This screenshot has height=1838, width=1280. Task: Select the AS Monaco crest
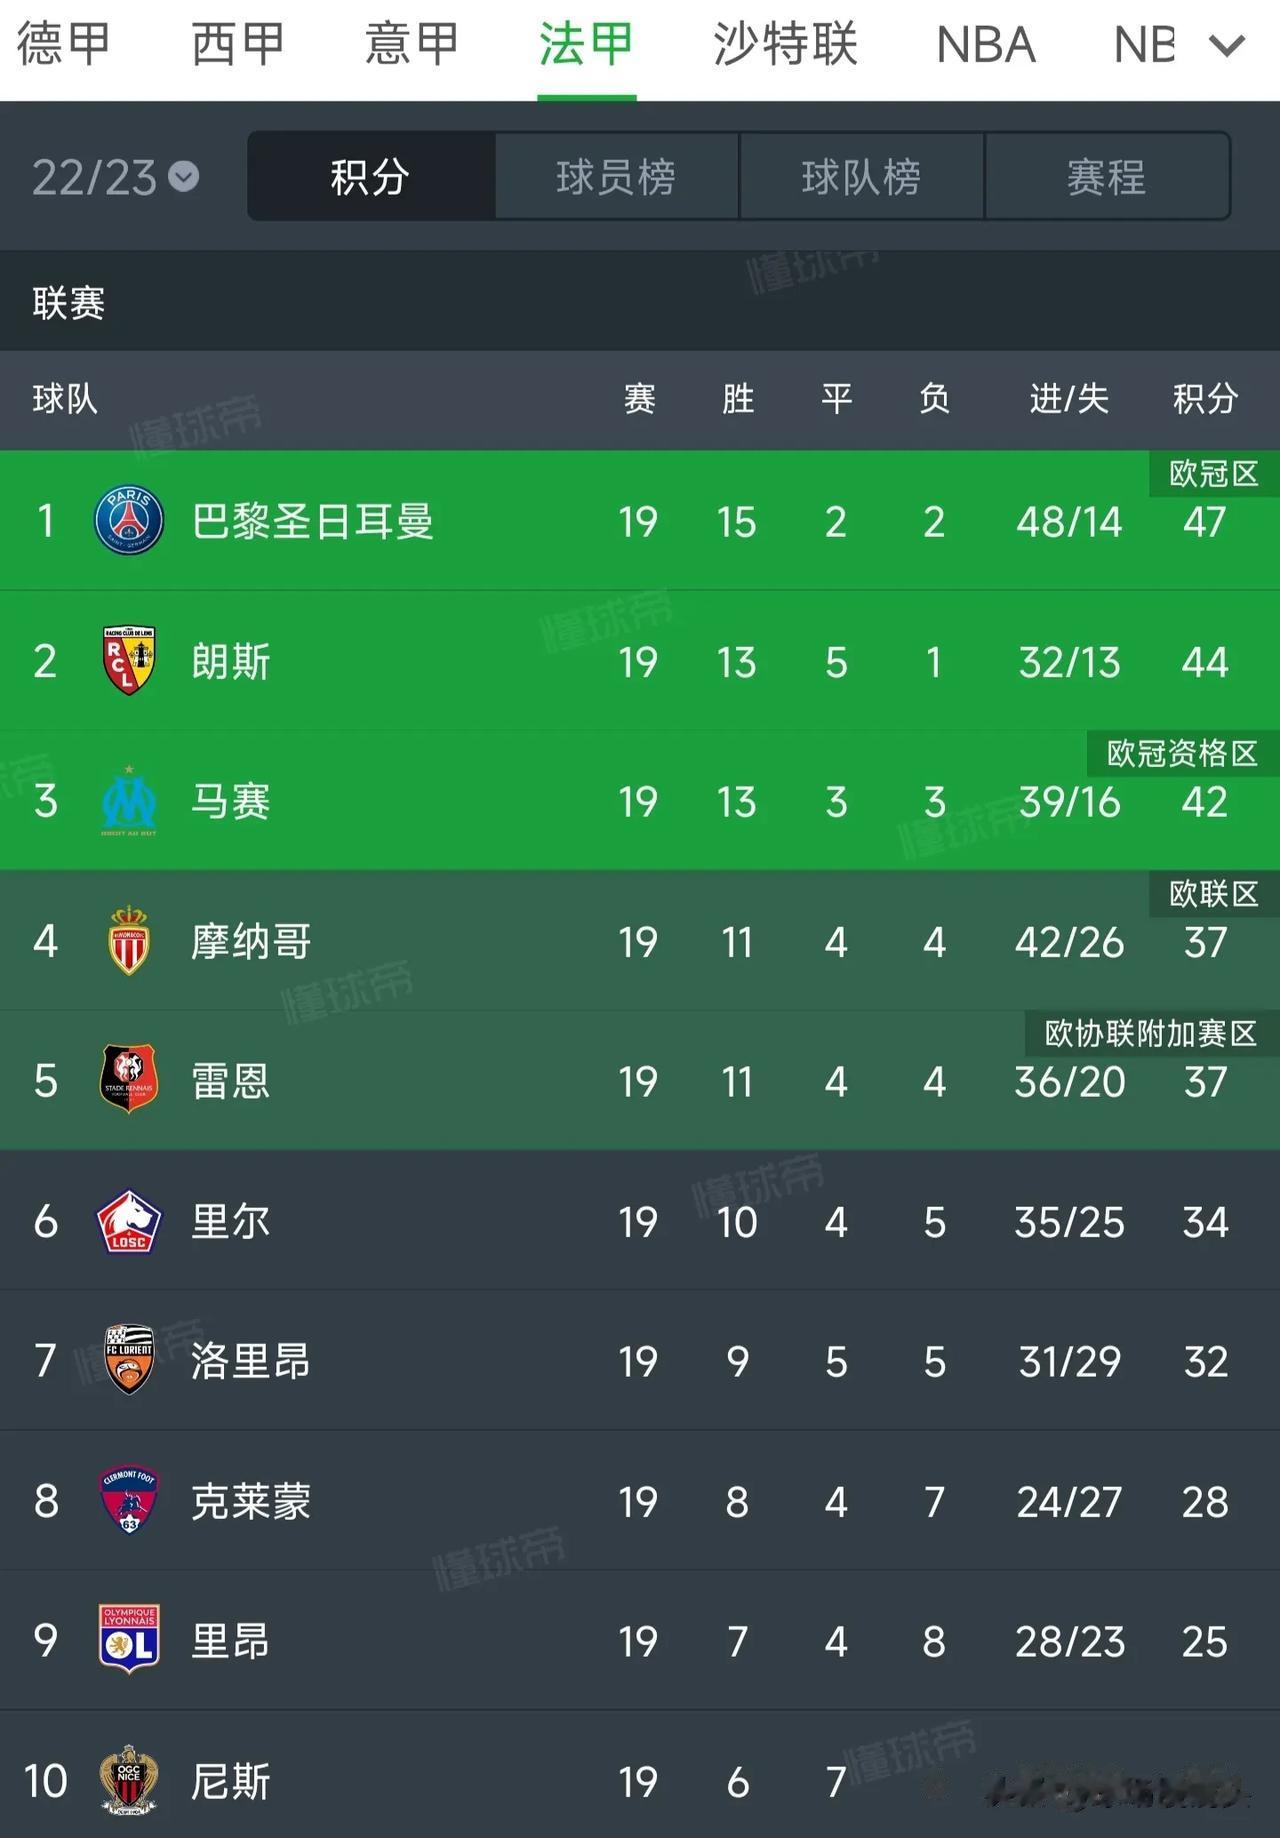point(129,941)
